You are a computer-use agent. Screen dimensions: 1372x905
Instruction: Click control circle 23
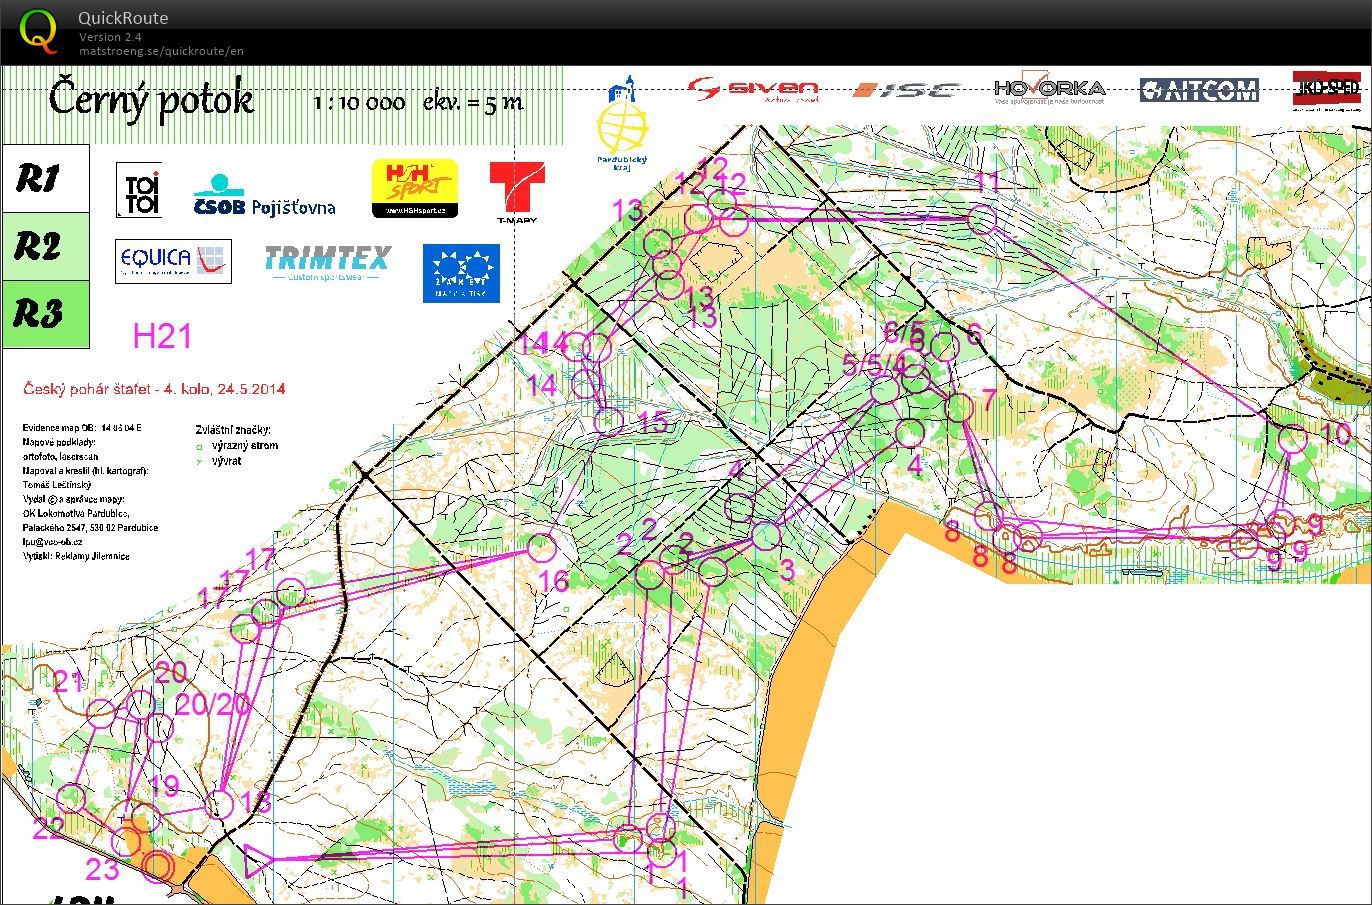125,841
